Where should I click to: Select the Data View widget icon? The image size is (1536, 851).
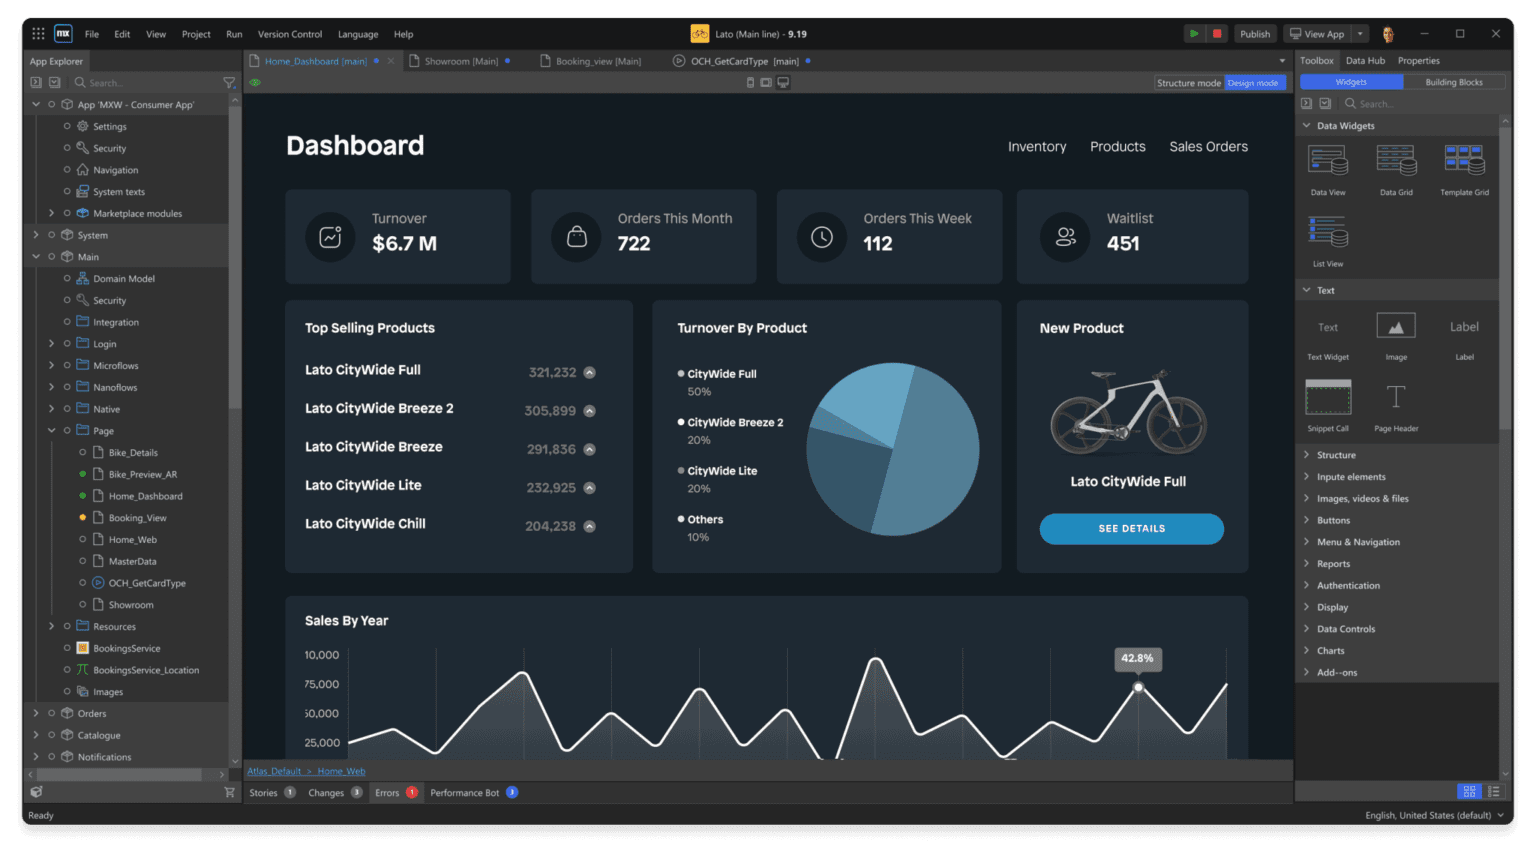coord(1327,161)
